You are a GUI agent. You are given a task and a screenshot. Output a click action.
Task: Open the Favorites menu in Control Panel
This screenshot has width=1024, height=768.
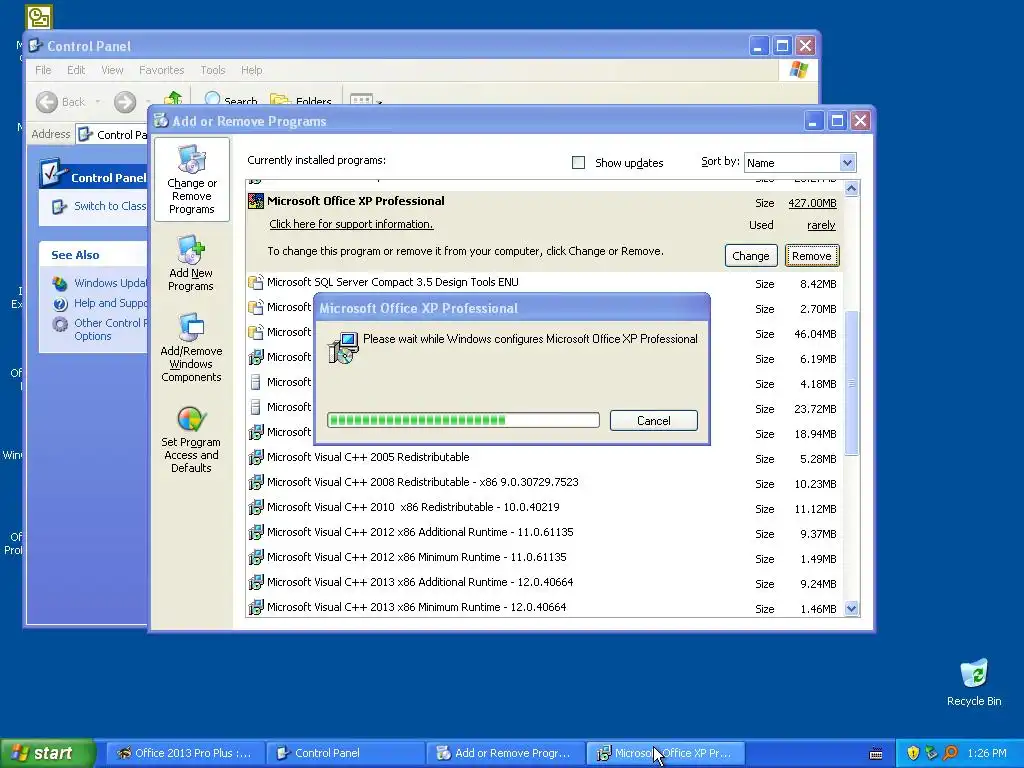[x=161, y=70]
